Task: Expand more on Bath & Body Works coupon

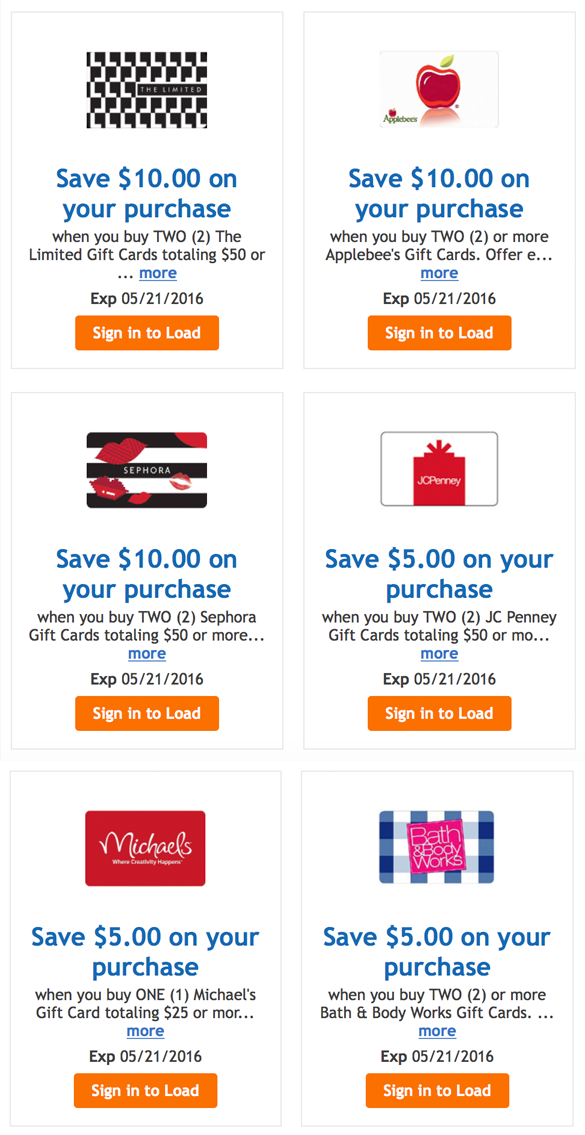Action: pos(437,1031)
